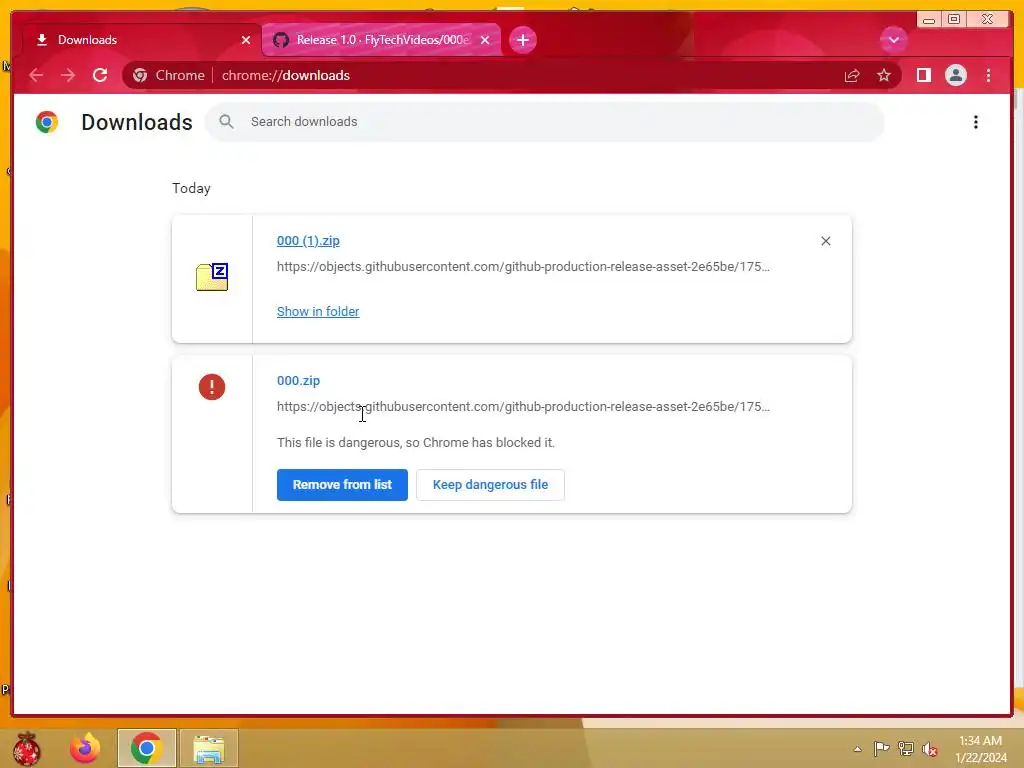This screenshot has height=768, width=1024.
Task: Close the GitHub Release 1.0 tab
Action: click(485, 40)
